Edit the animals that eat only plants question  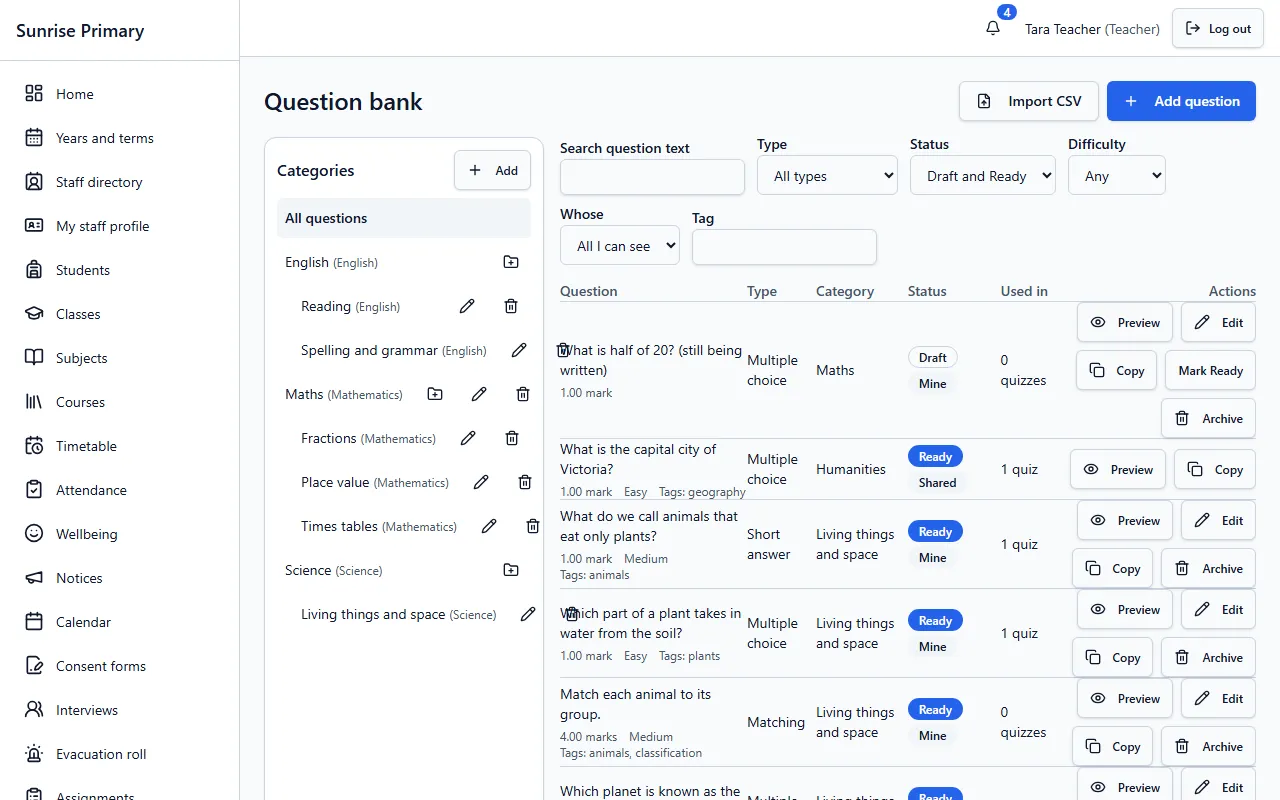(x=1218, y=520)
